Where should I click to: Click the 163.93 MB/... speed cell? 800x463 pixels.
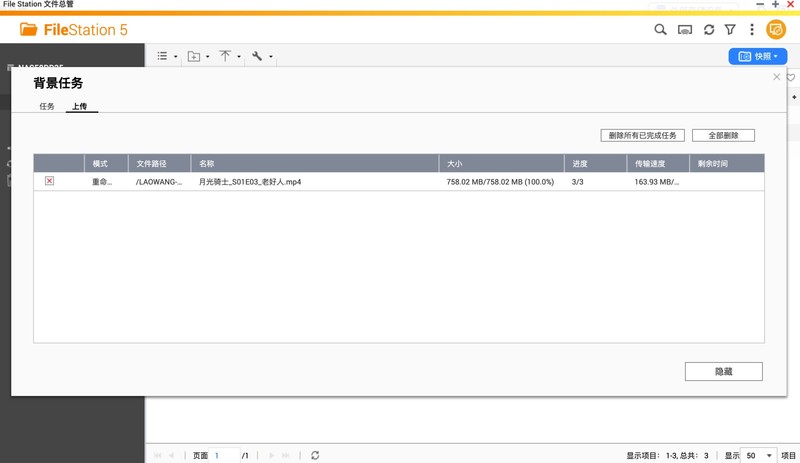click(657, 182)
